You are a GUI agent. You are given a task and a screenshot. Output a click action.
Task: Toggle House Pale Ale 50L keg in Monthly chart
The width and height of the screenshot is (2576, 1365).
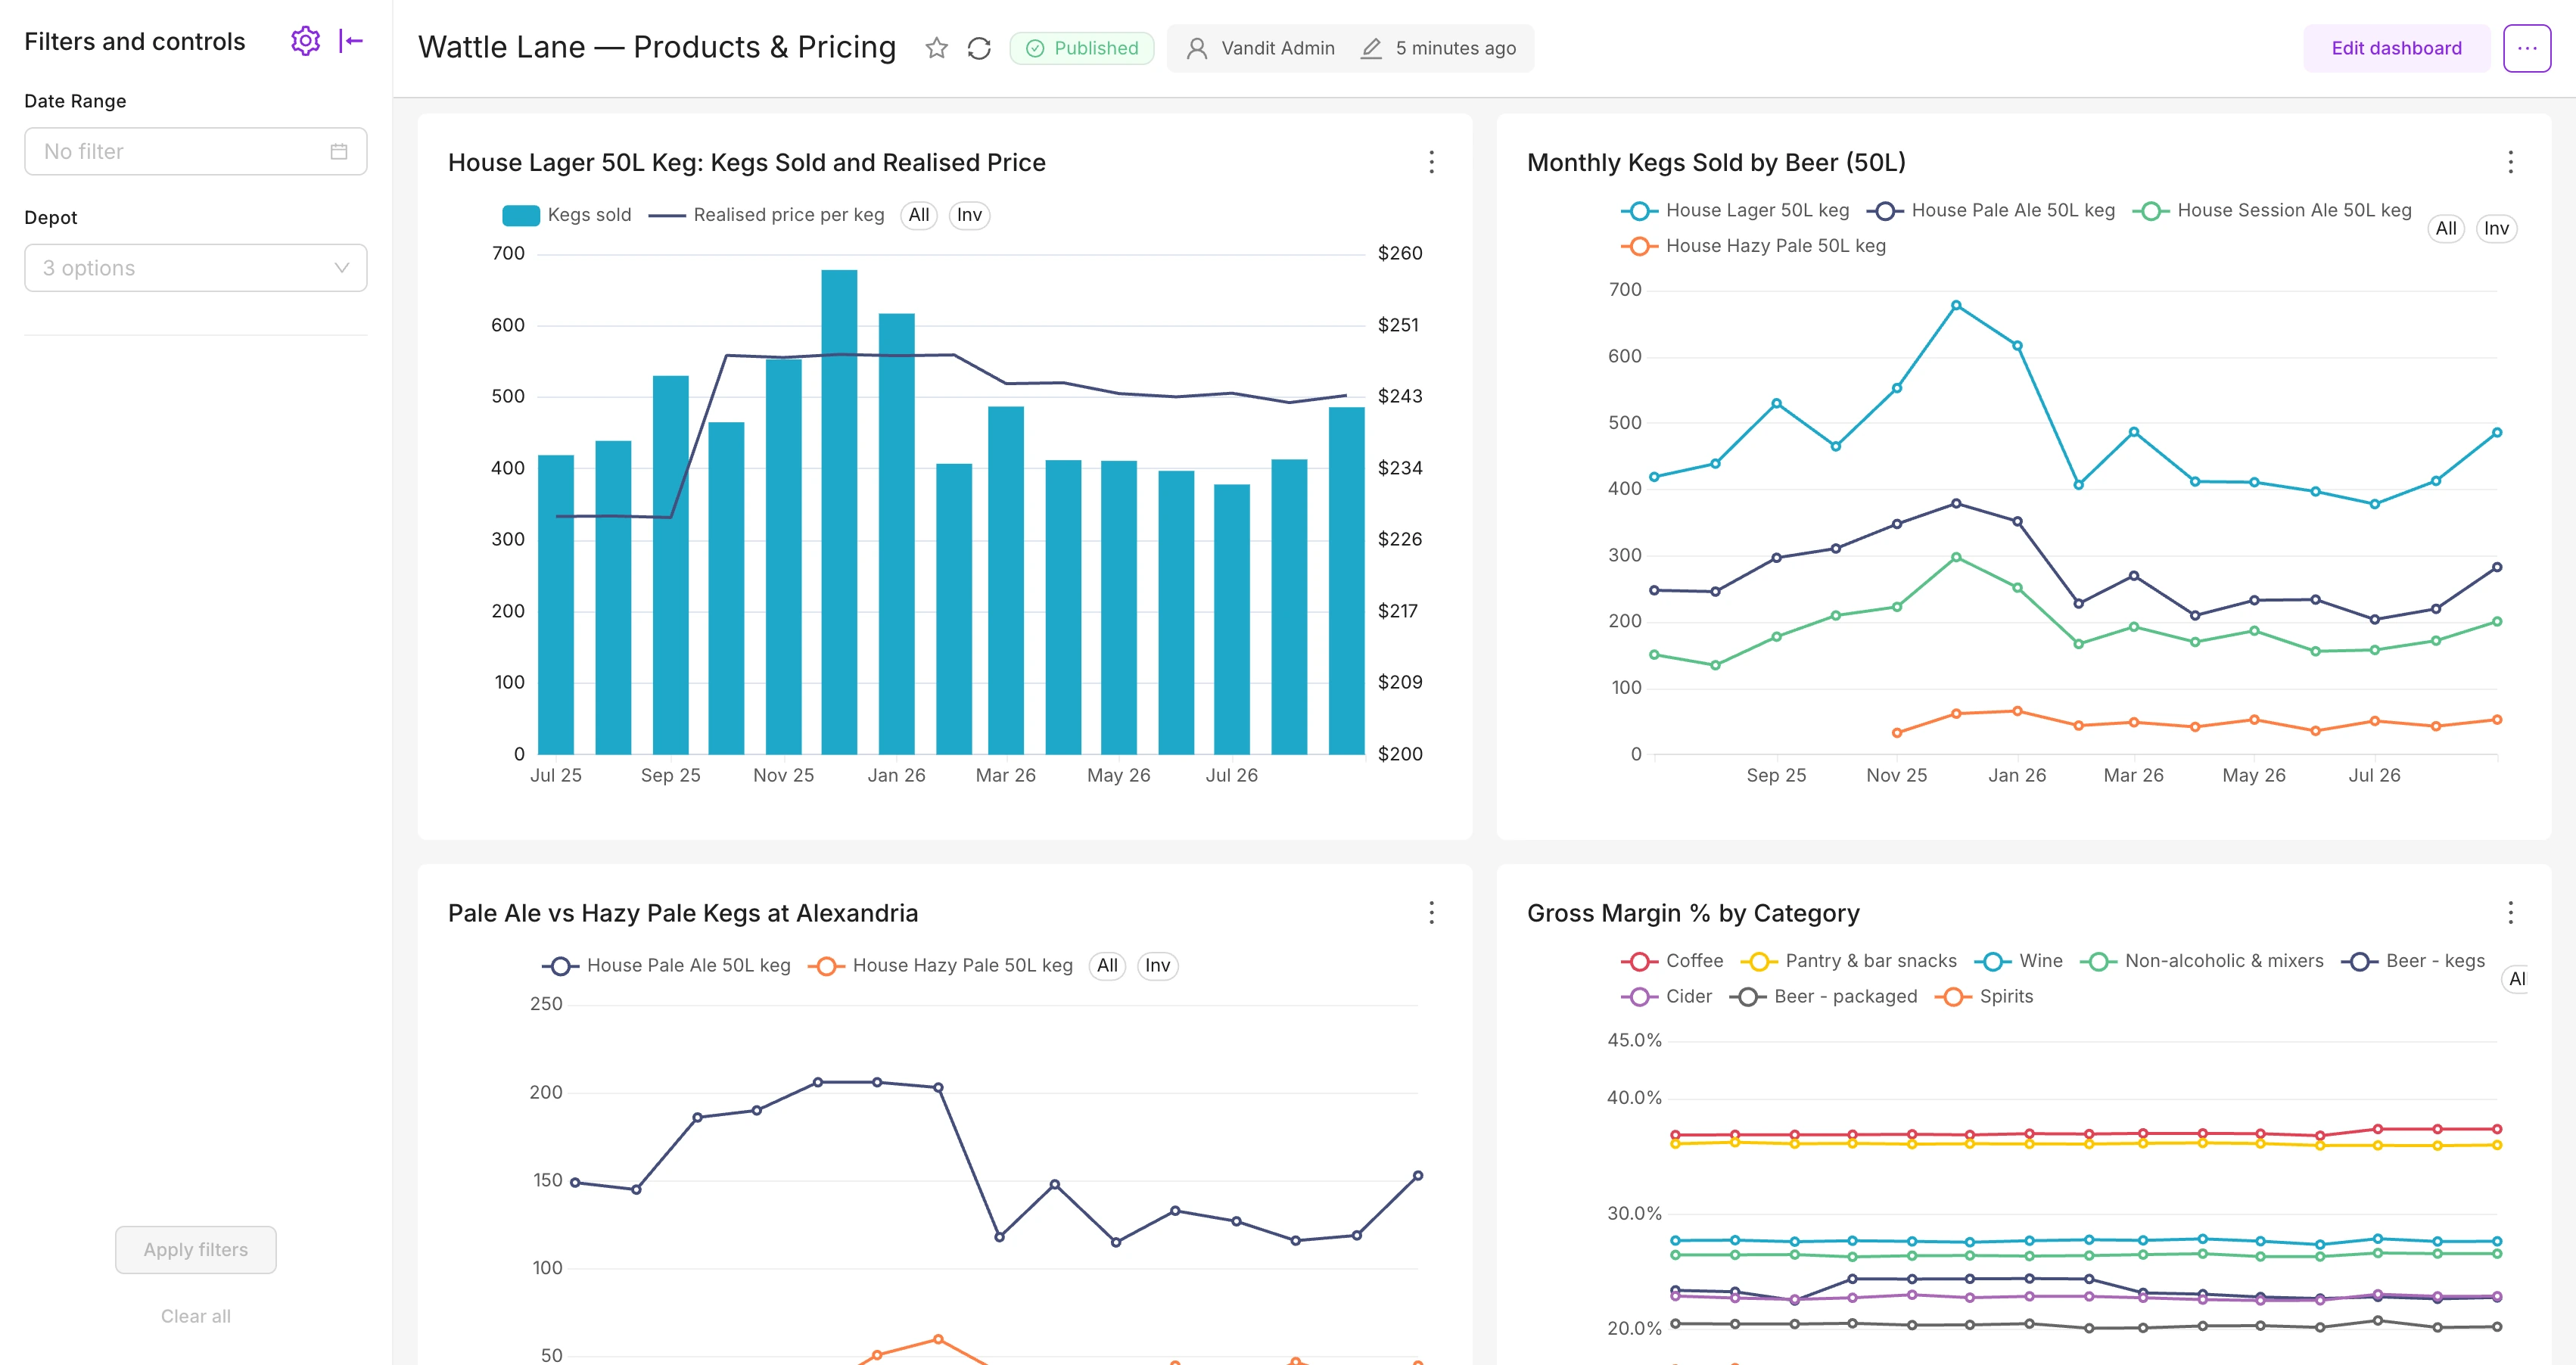point(1990,210)
